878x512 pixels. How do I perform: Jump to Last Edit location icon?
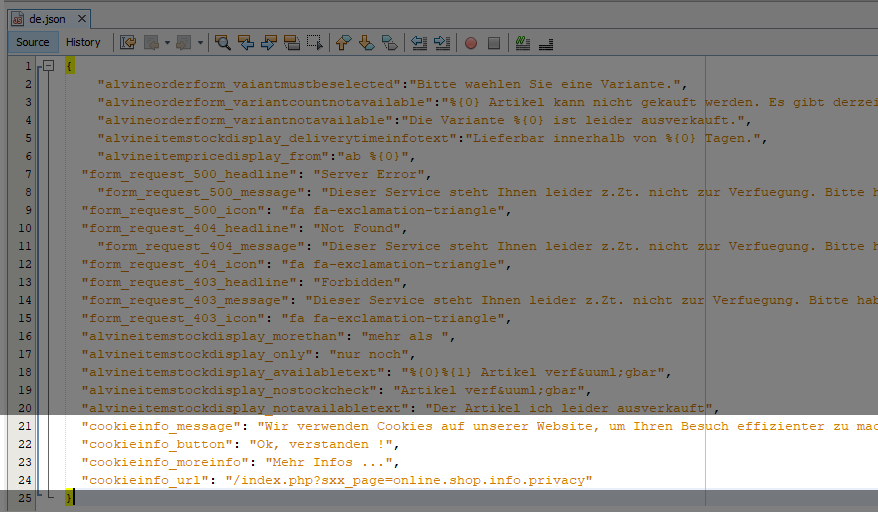[128, 43]
